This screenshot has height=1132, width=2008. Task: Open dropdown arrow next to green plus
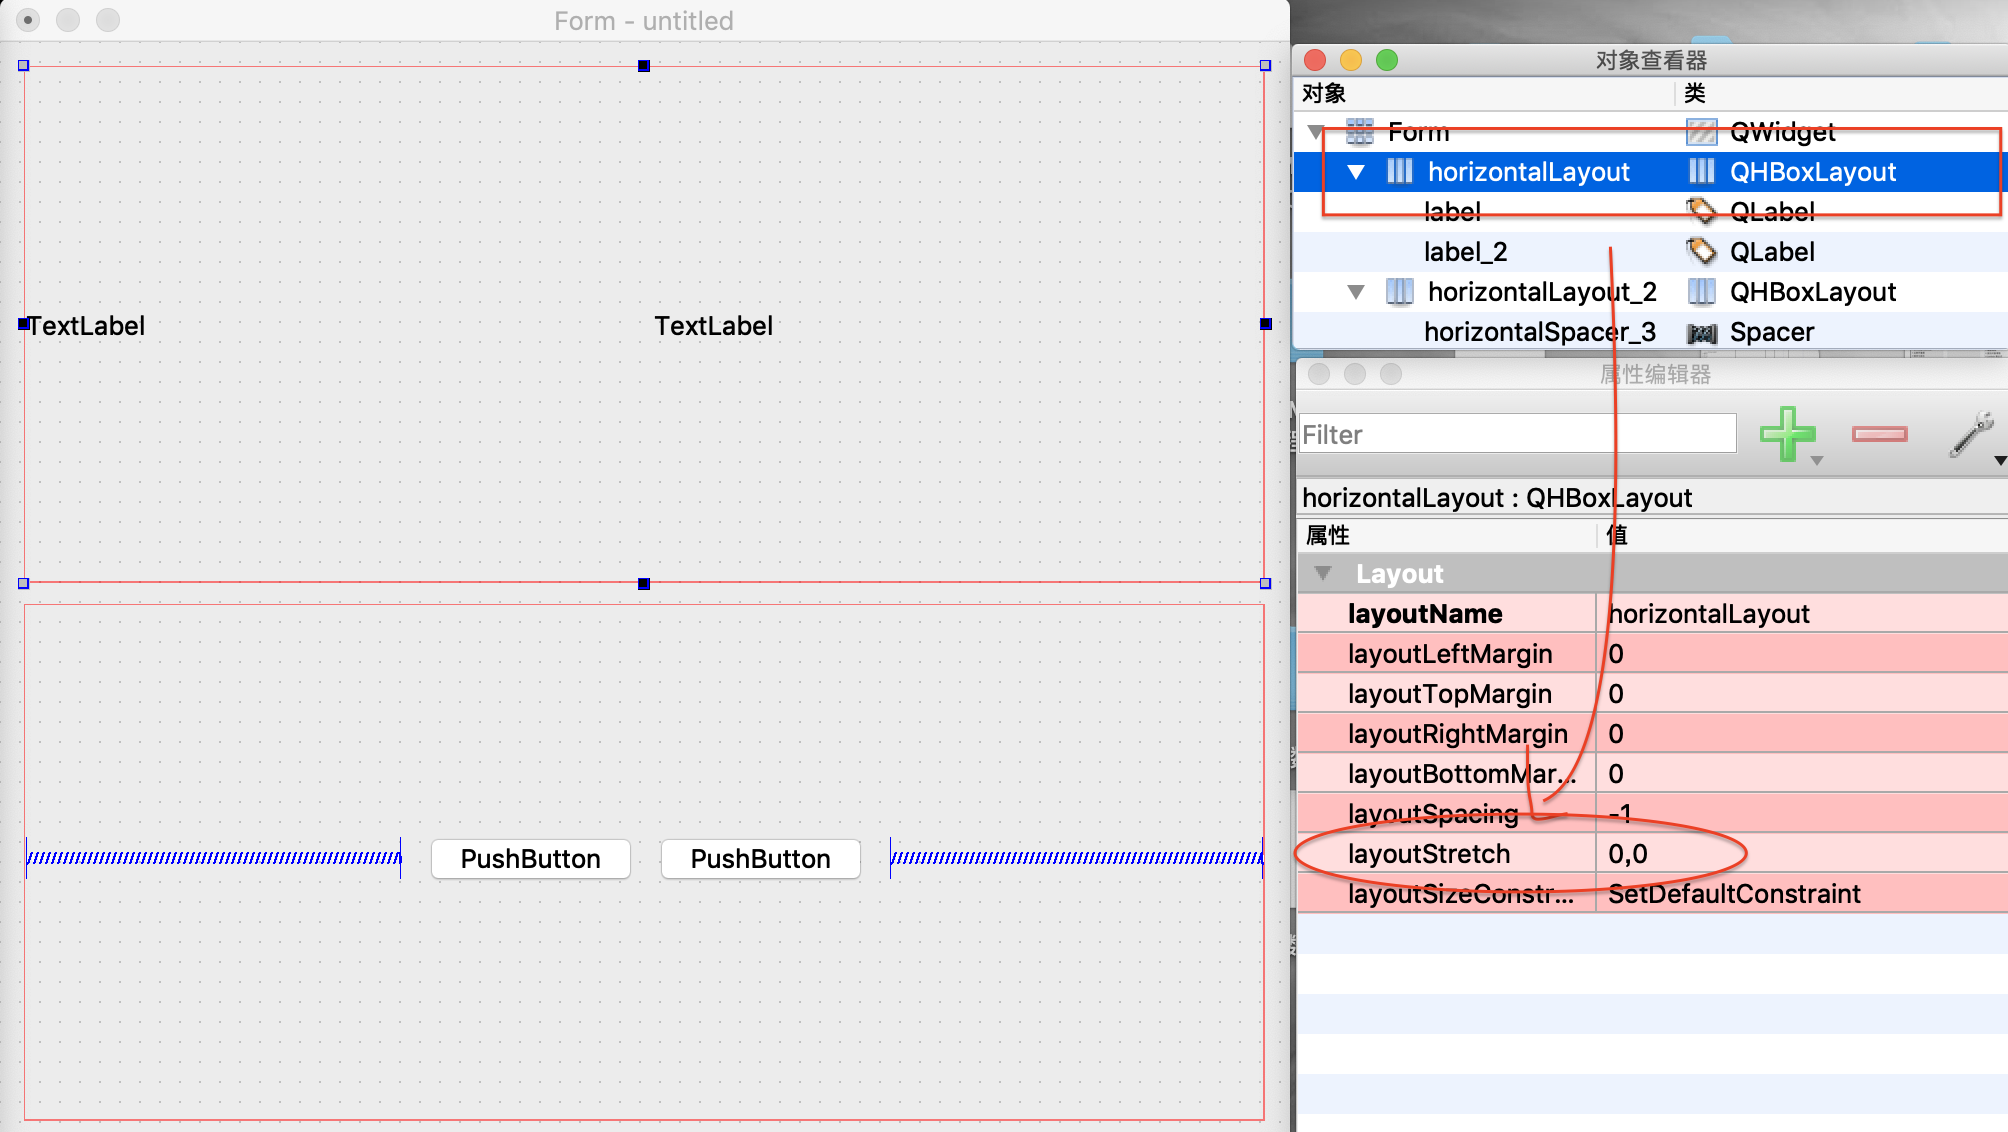pyautogui.click(x=1817, y=461)
